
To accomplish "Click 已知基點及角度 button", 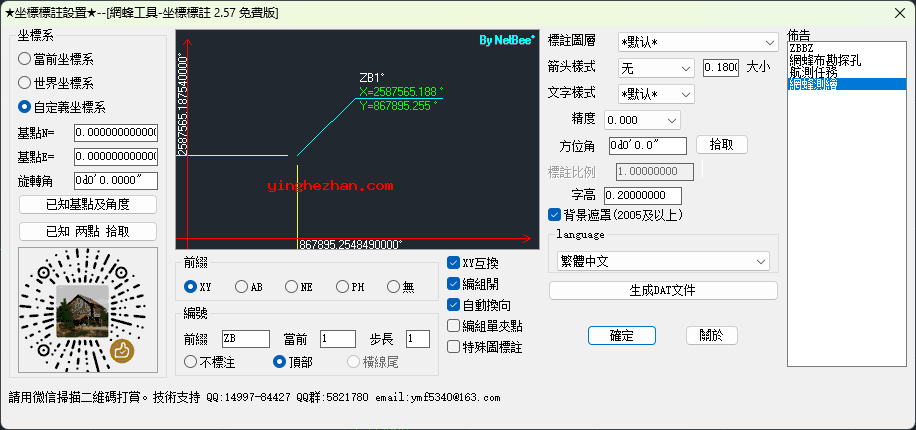I will coord(88,204).
